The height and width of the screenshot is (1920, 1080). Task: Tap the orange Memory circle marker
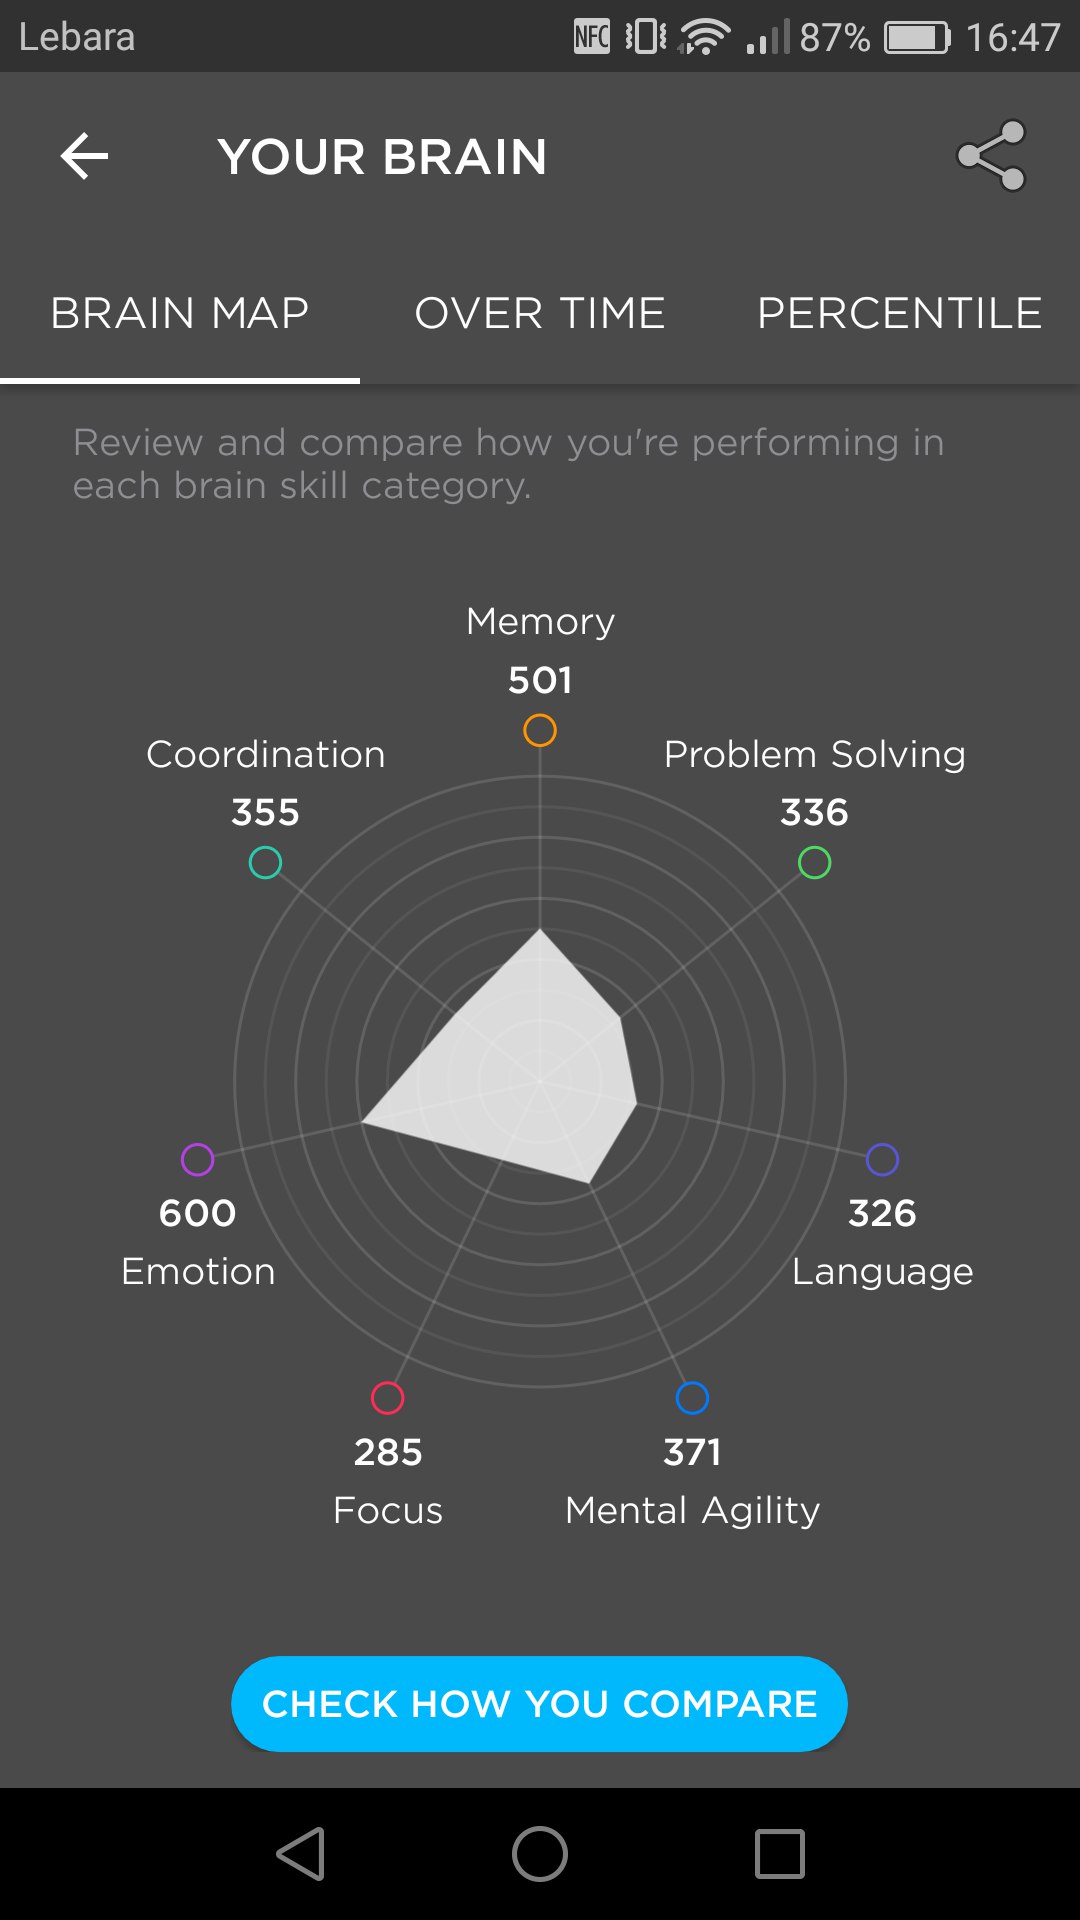pyautogui.click(x=540, y=730)
